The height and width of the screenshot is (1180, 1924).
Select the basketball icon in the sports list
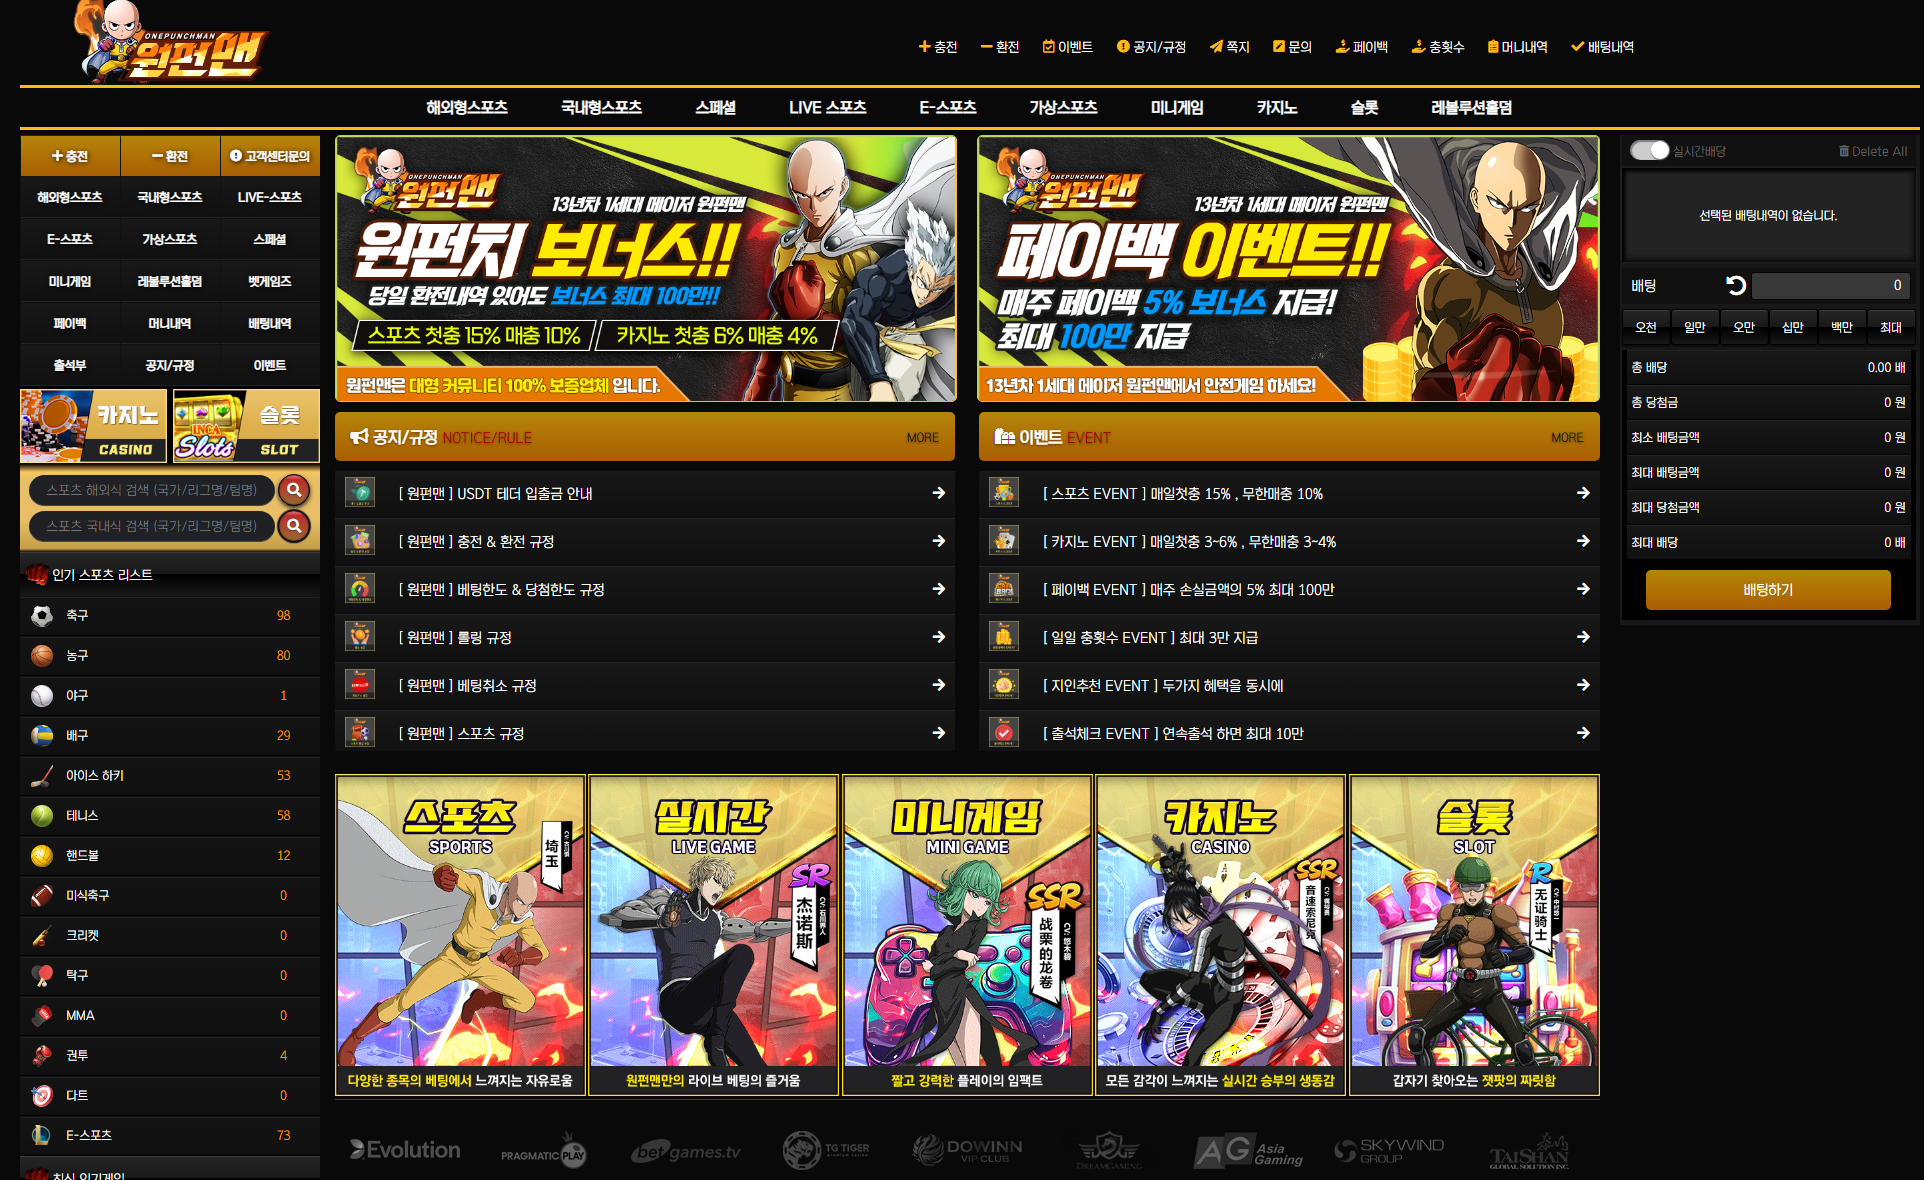tap(42, 656)
